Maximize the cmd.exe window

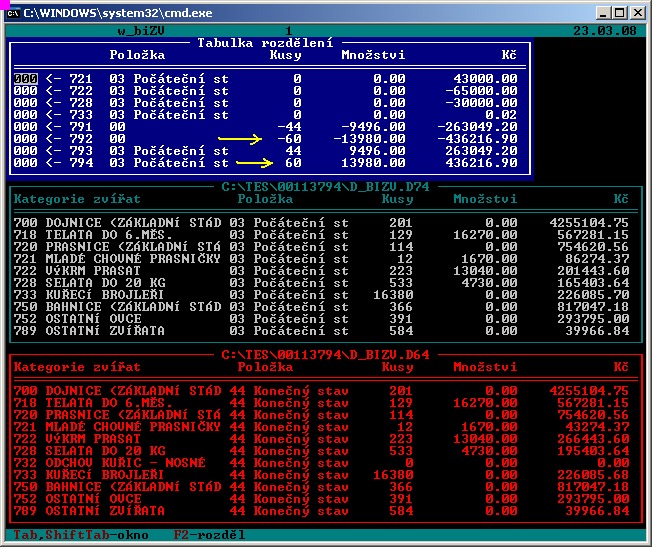click(620, 13)
